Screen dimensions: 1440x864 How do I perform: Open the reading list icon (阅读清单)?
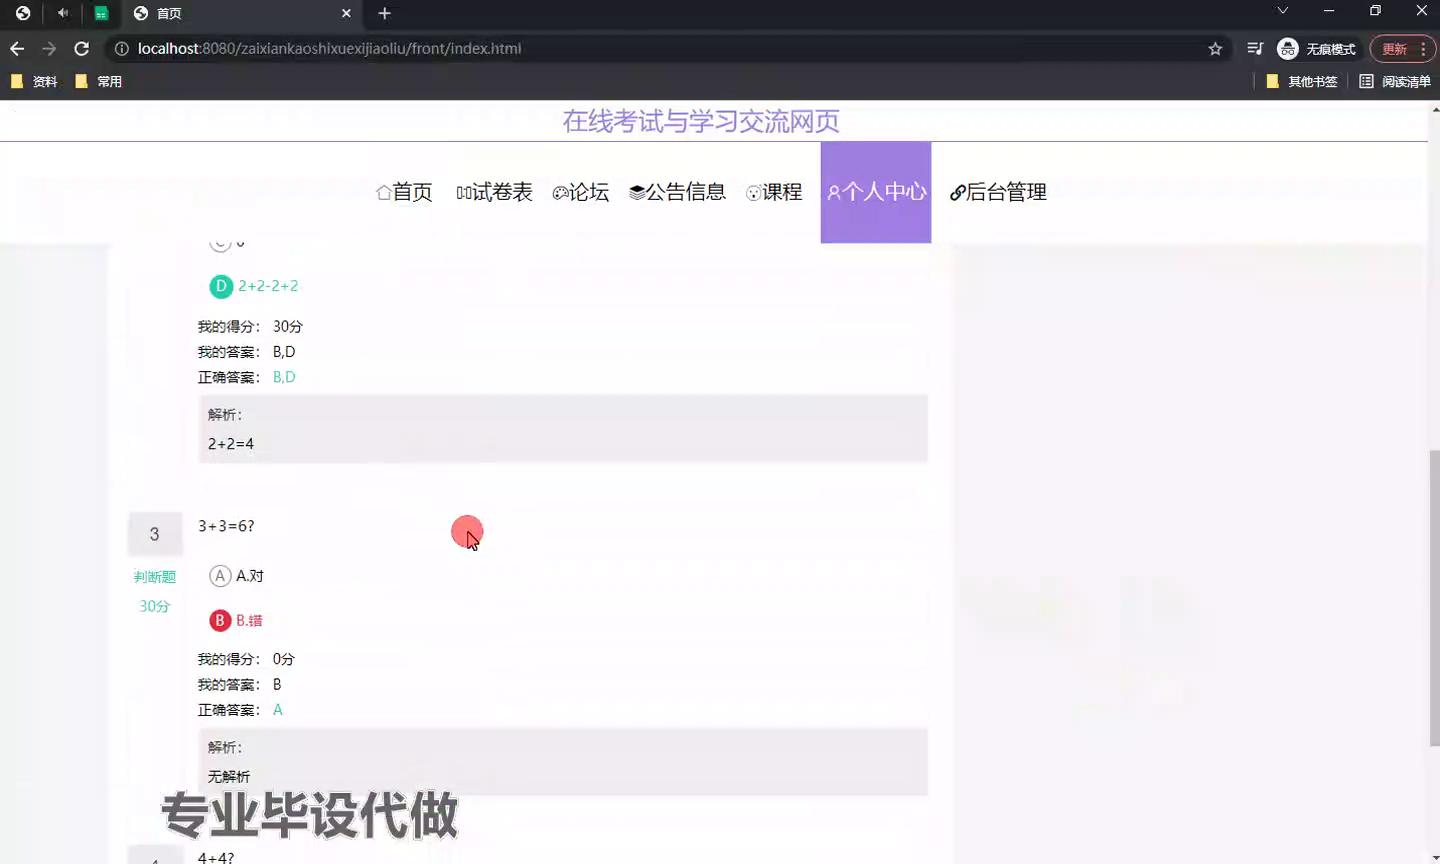[1394, 81]
